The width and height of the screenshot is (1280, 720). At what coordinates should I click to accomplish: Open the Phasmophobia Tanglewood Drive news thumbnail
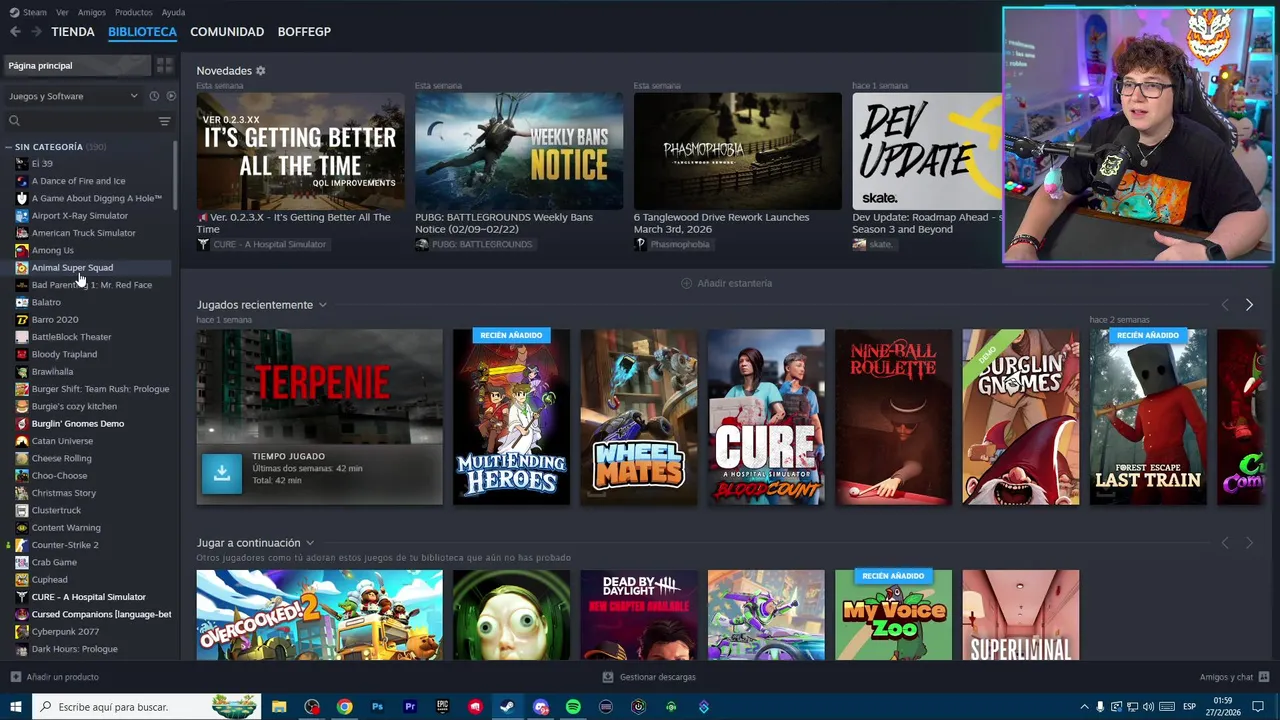click(x=738, y=151)
